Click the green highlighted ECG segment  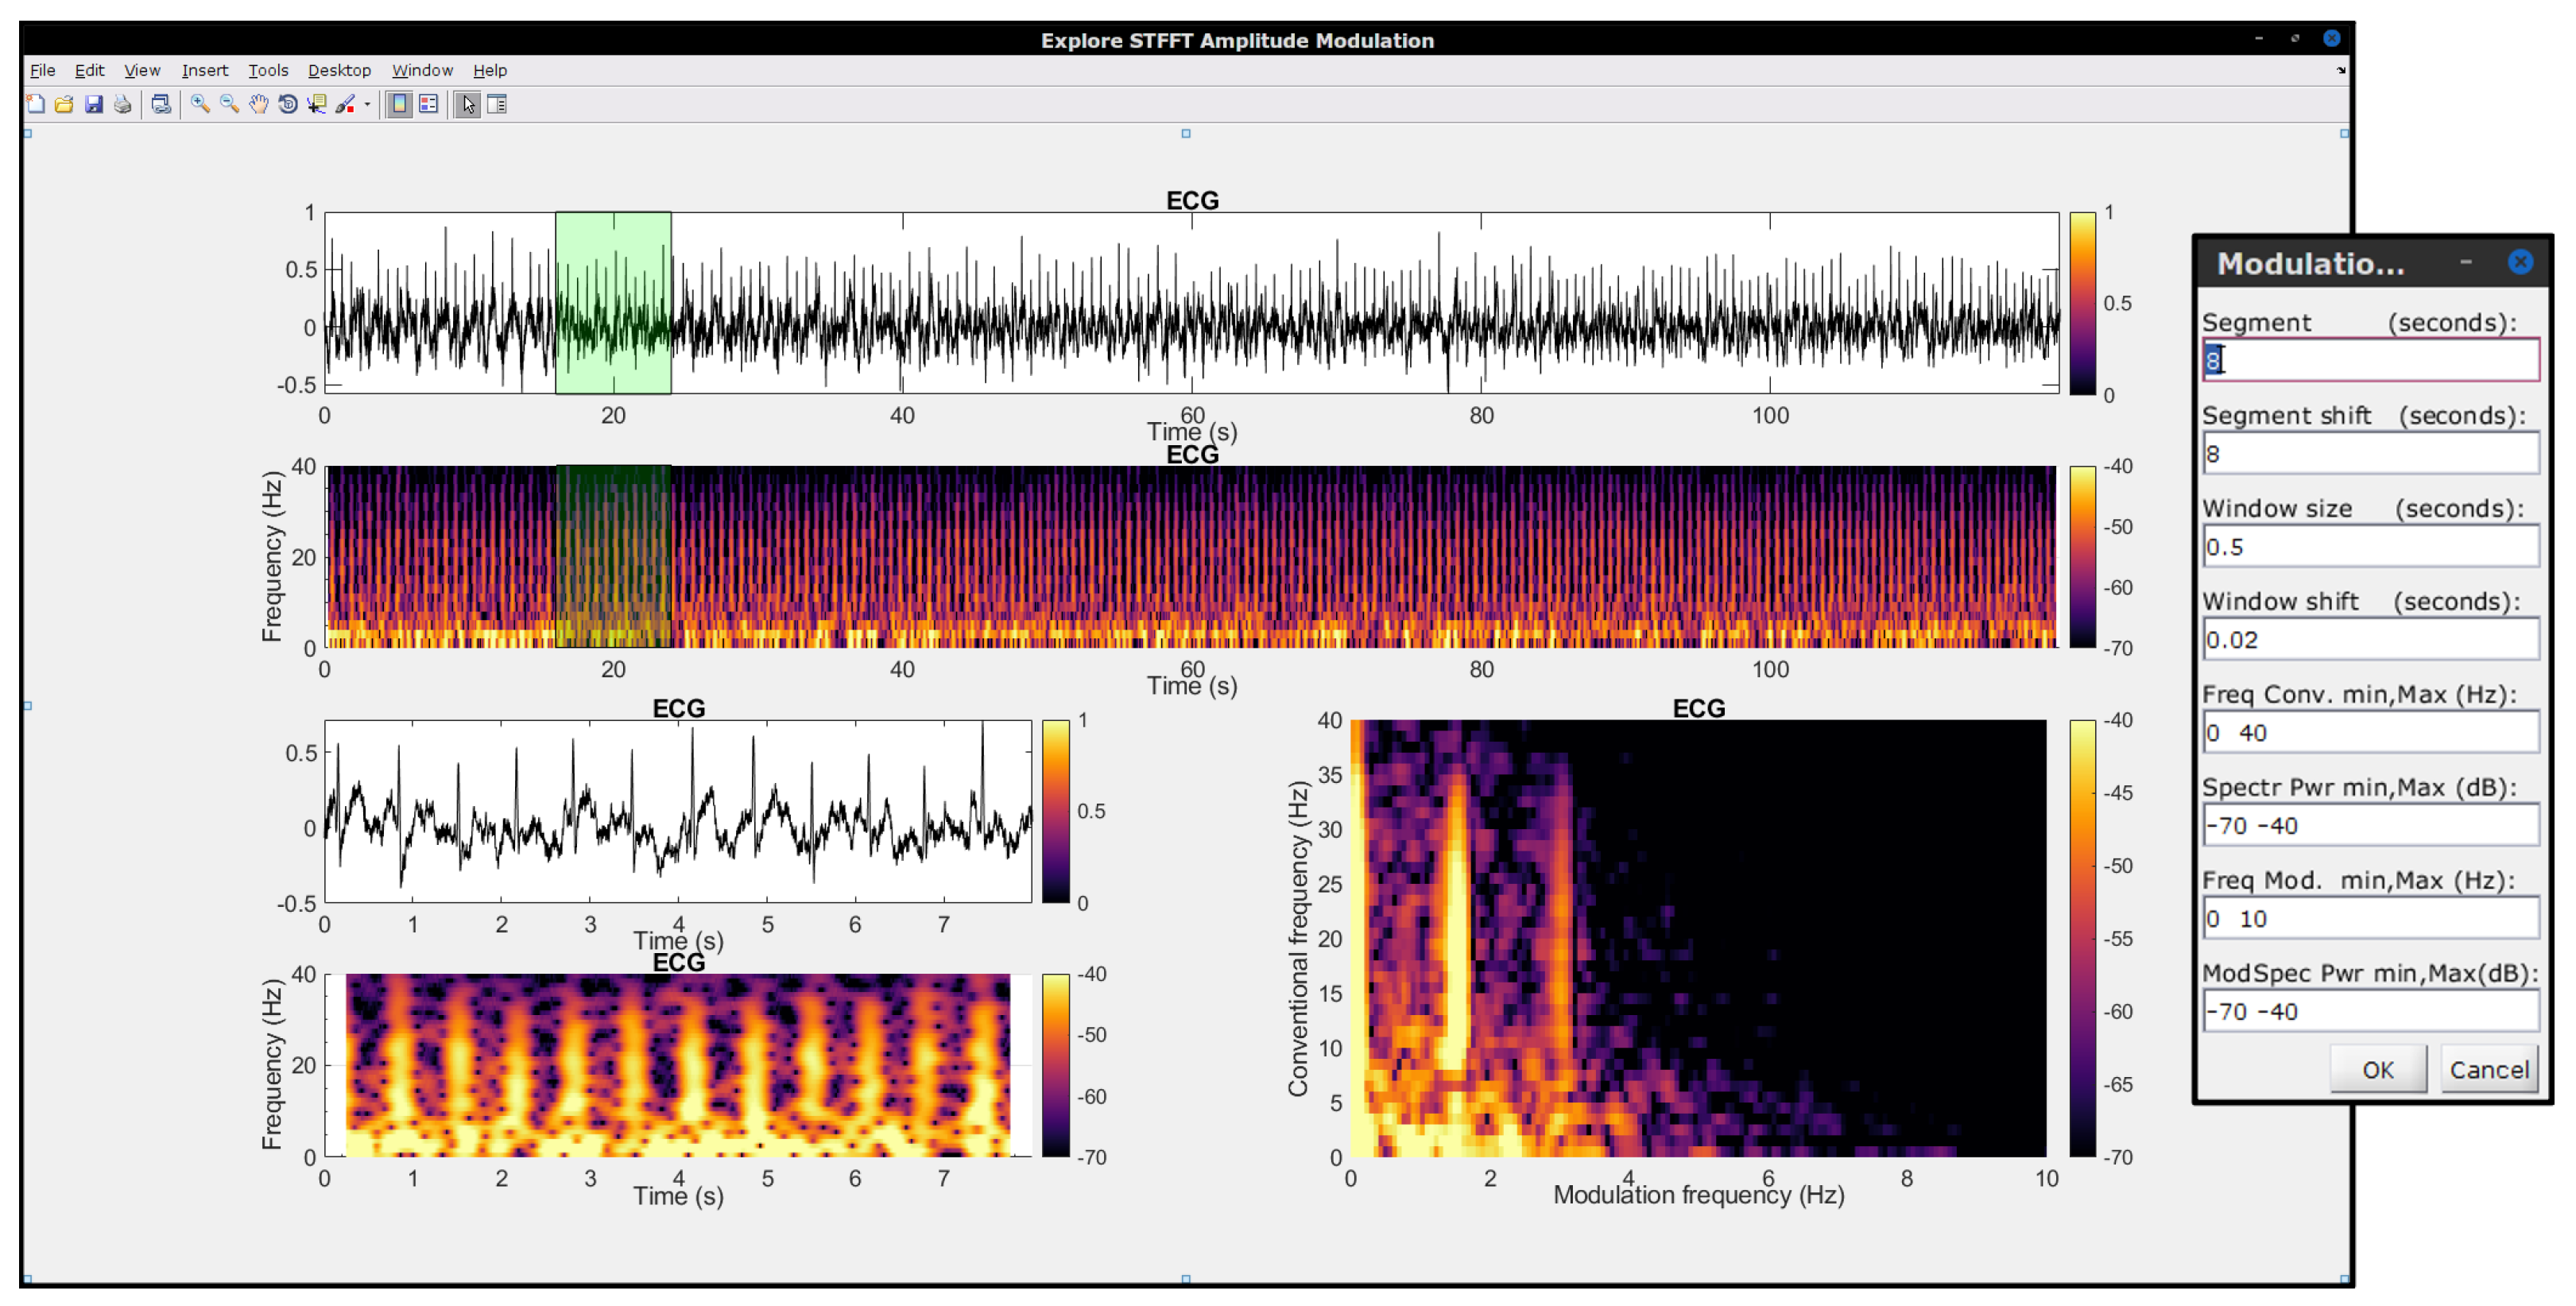[613, 302]
